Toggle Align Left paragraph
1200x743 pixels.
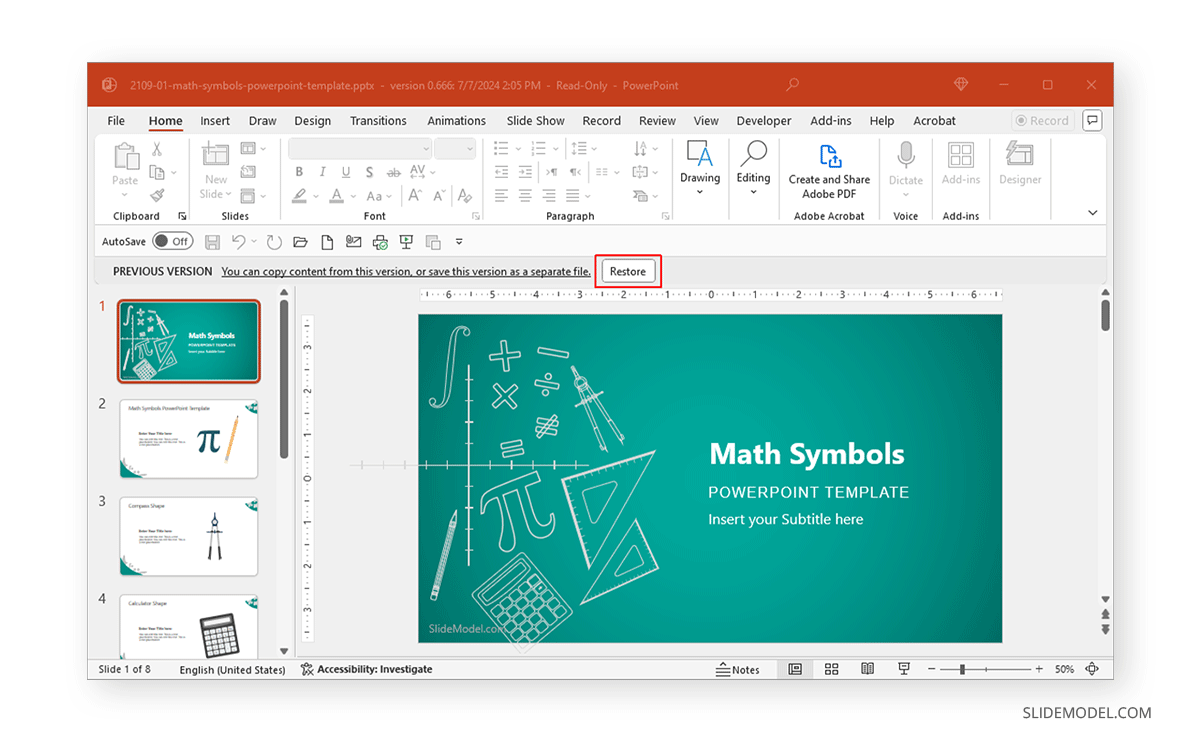[502, 196]
